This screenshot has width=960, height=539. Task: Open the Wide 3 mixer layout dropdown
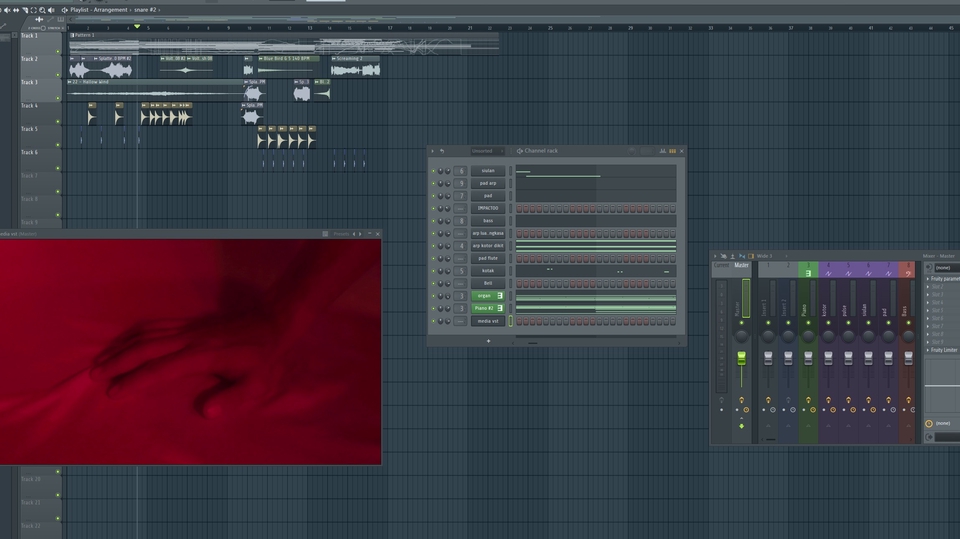coord(773,256)
